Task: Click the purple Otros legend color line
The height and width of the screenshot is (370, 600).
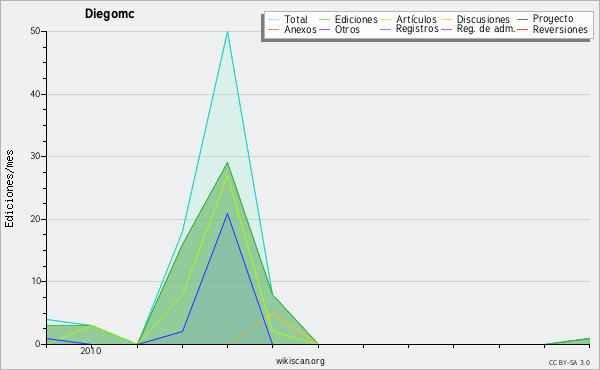Action: pos(324,29)
